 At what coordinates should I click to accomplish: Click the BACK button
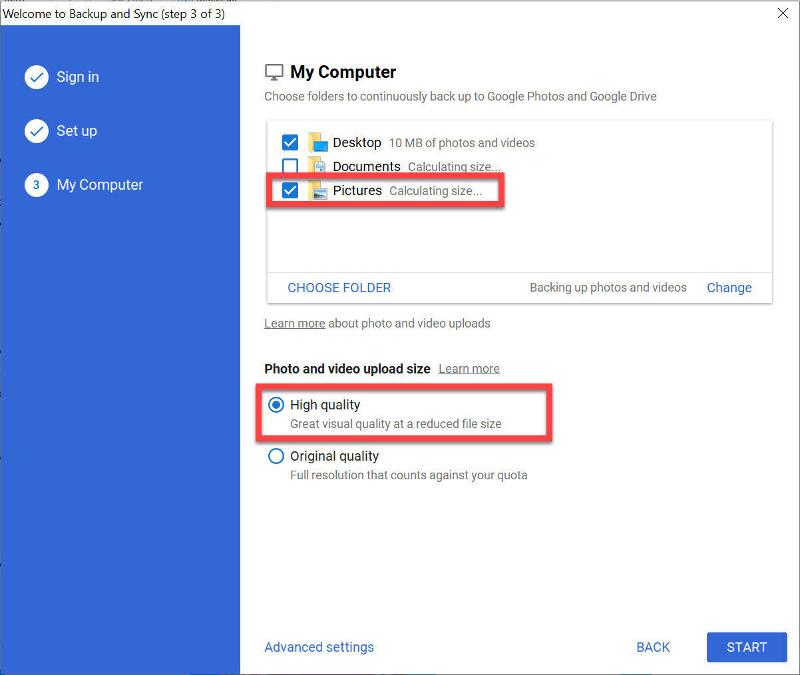[653, 647]
